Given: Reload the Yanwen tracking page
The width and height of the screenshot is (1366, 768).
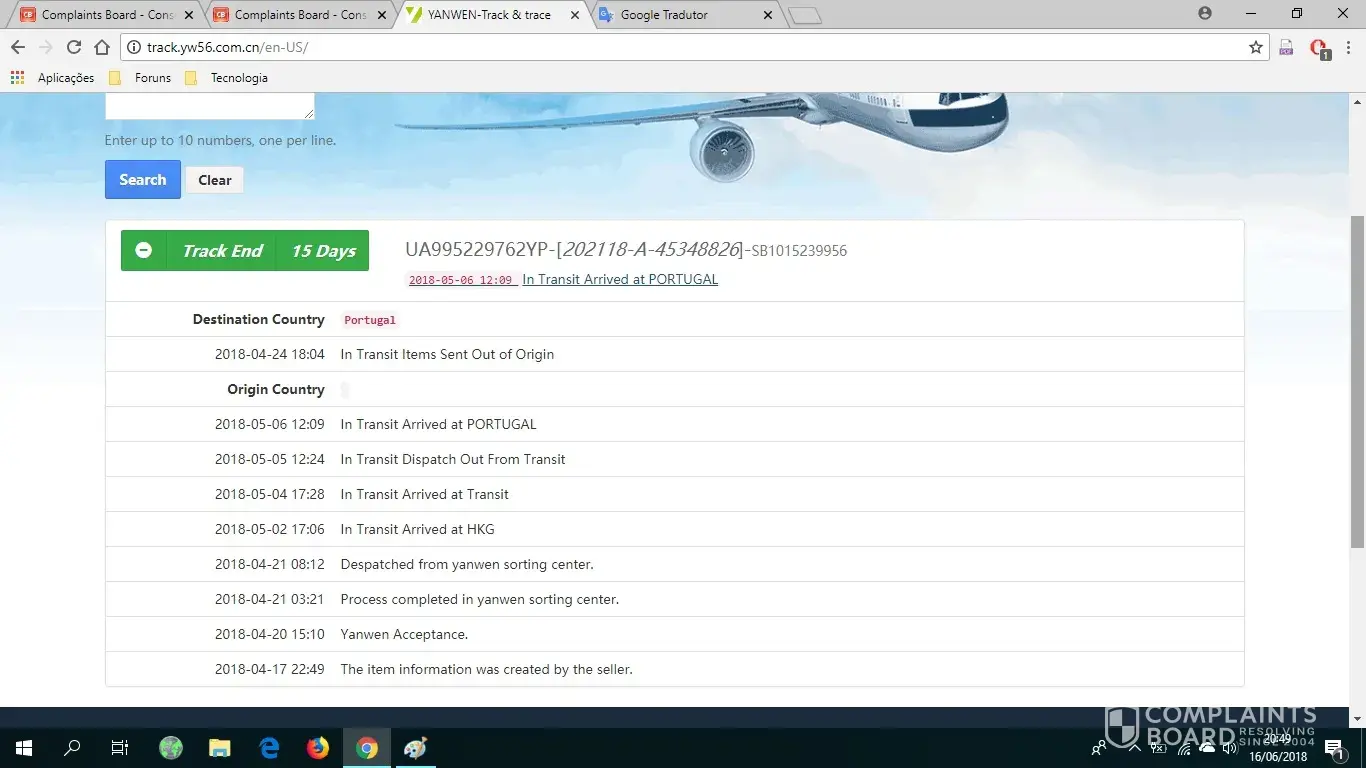Looking at the screenshot, I should click(73, 47).
